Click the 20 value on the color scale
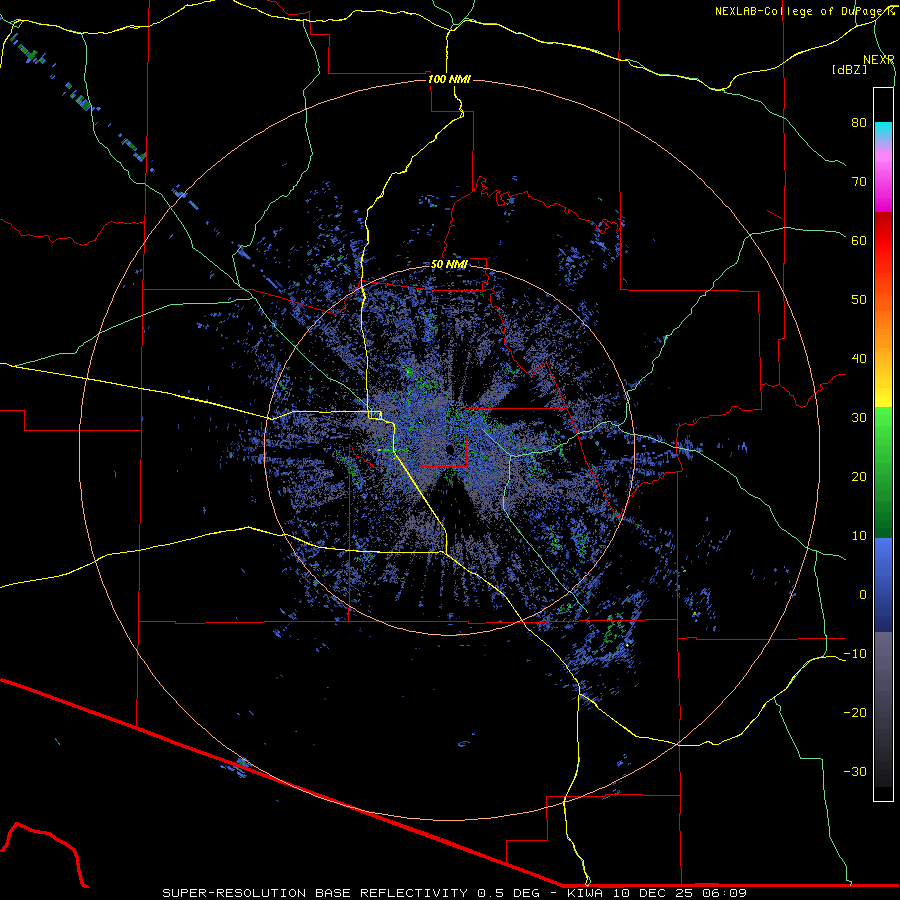This screenshot has width=900, height=900. point(859,477)
